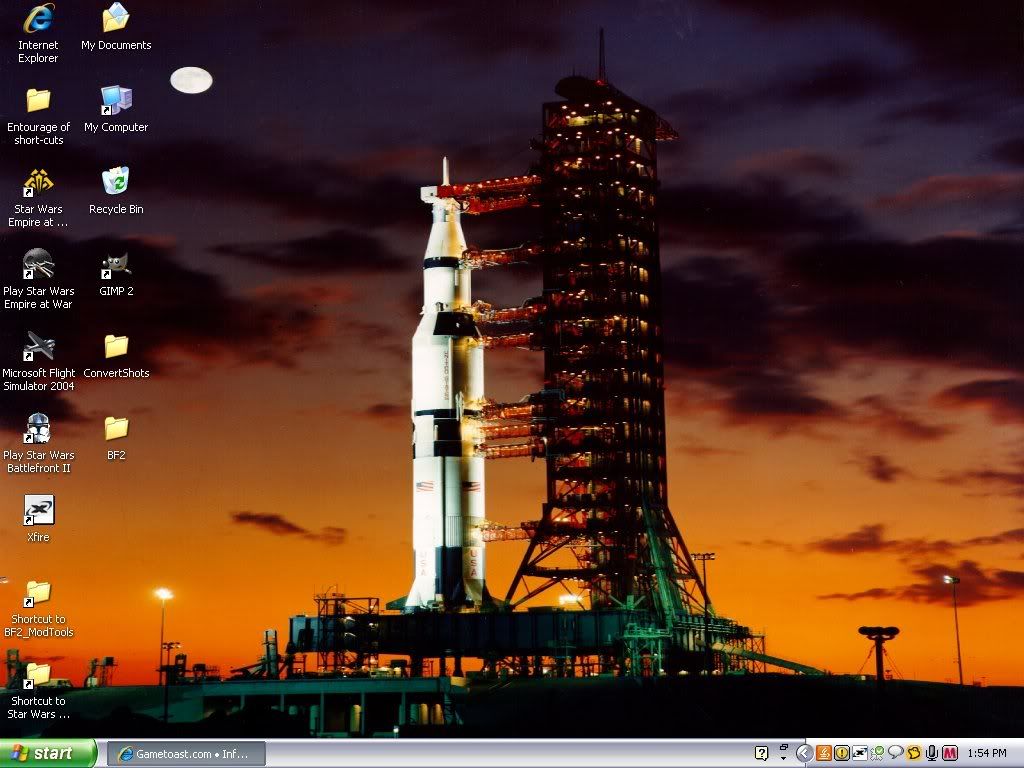Select the My Computer desktop icon

click(116, 110)
